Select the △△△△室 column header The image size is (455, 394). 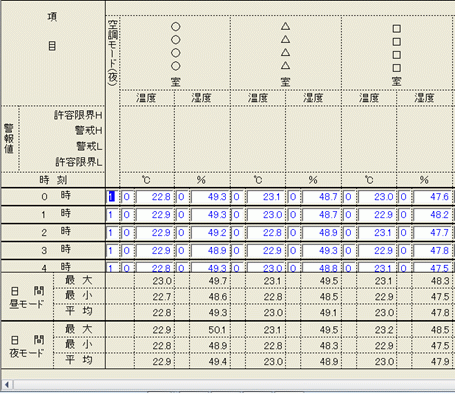285,53
